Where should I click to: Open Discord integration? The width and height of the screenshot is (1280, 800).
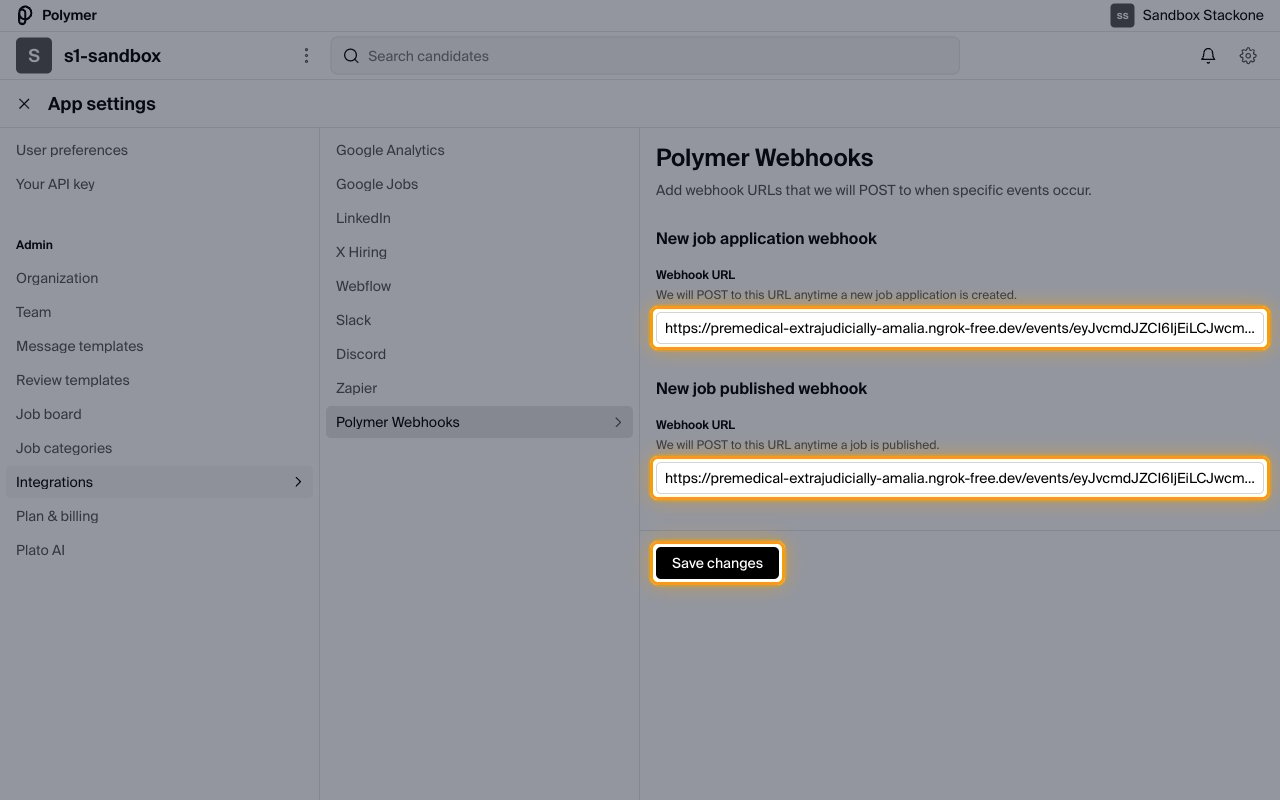click(x=360, y=354)
